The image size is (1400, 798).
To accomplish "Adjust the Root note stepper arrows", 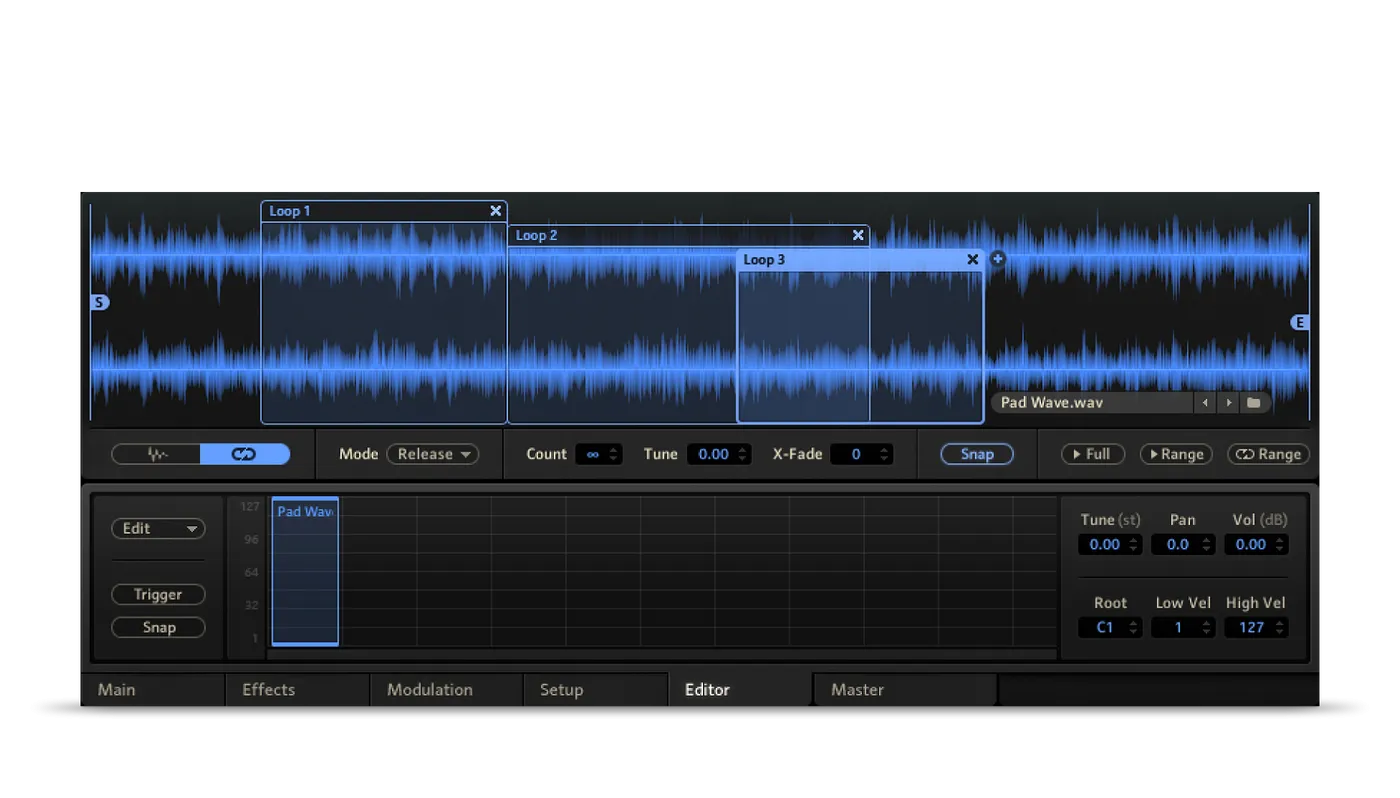I will pyautogui.click(x=1134, y=628).
